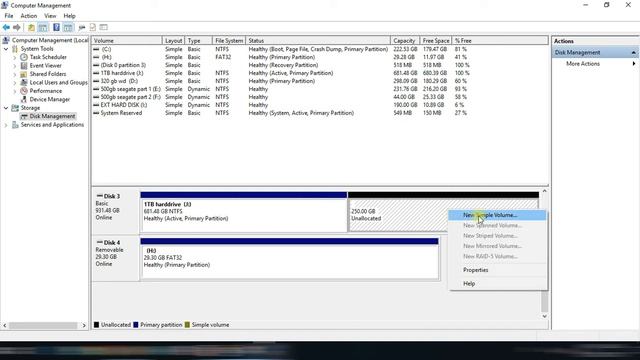The image size is (640, 360).
Task: Click the Device Manager icon
Action: [x=24, y=99]
